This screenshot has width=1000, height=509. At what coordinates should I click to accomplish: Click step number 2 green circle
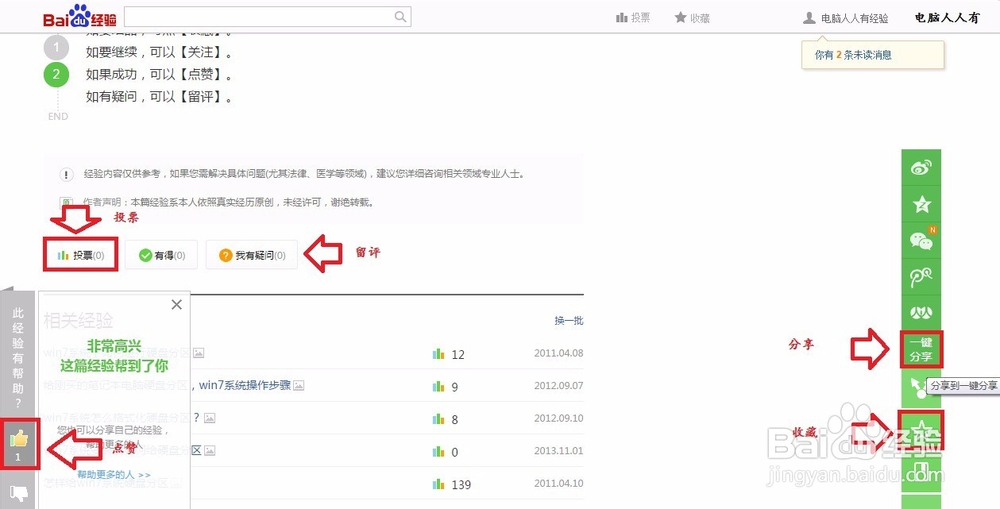pos(56,75)
